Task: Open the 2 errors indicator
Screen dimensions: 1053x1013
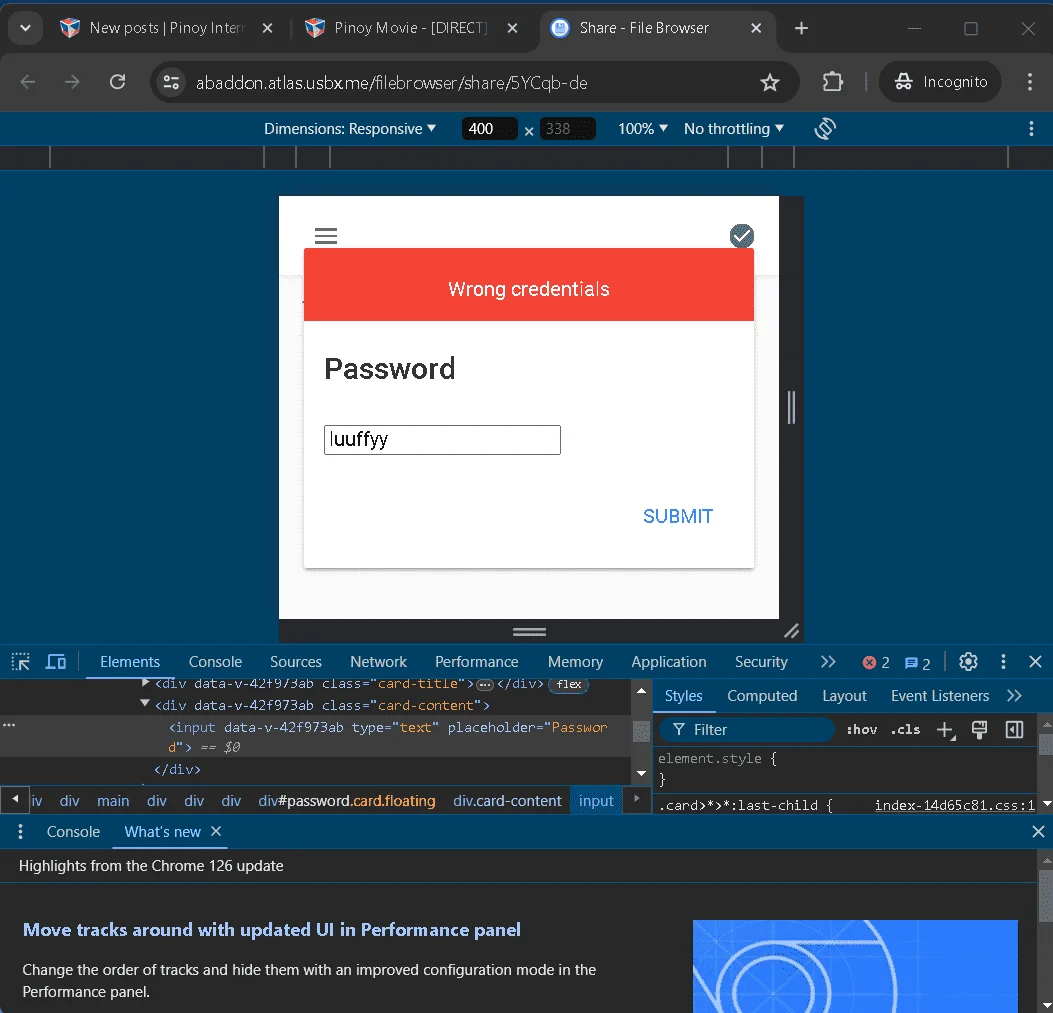Action: (876, 663)
